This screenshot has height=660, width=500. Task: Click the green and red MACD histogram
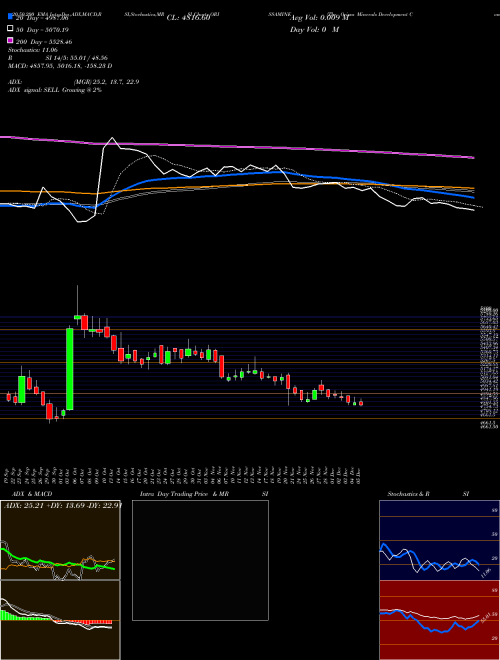56,618
